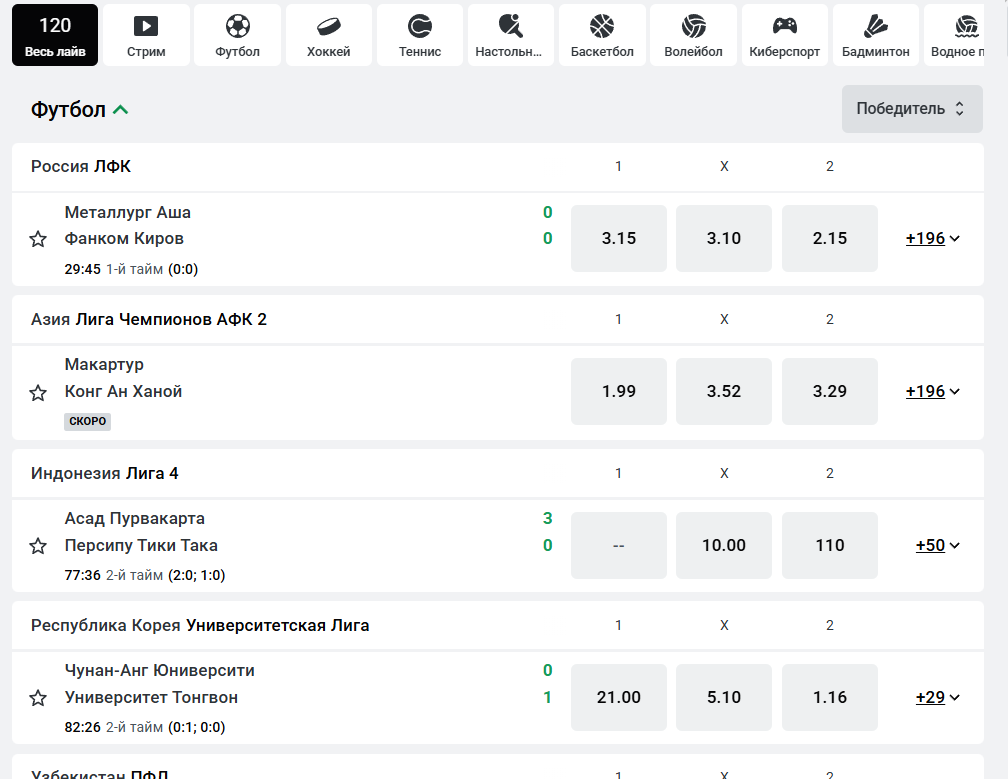This screenshot has height=779, width=1008.
Task: Open the Стрим (stream) category icon
Action: click(x=146, y=26)
